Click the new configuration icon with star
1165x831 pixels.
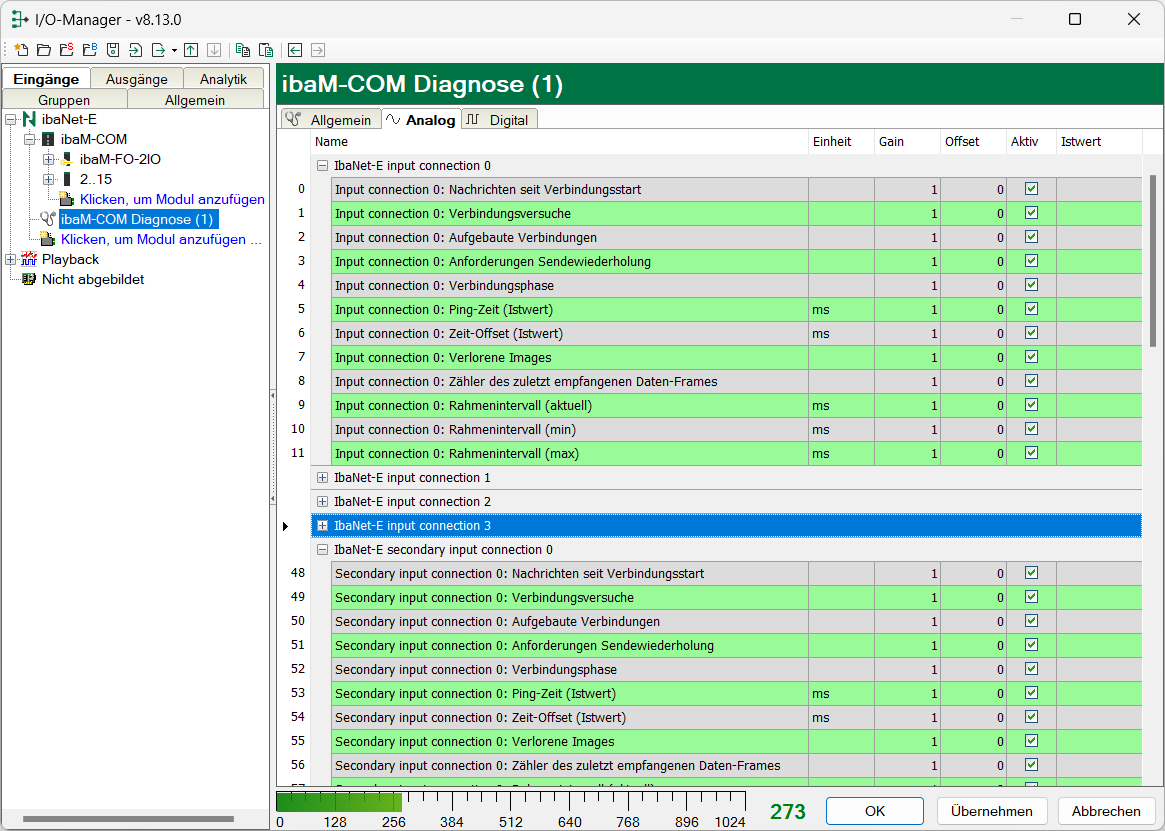20,50
